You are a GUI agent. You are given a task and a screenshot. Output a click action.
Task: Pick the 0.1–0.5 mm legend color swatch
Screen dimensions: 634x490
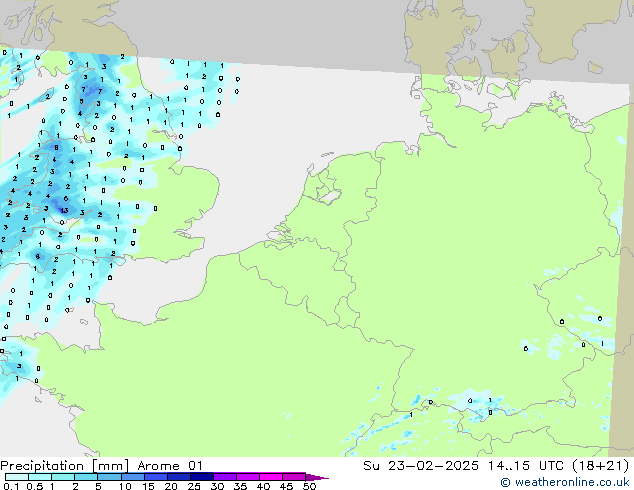(x=17, y=477)
